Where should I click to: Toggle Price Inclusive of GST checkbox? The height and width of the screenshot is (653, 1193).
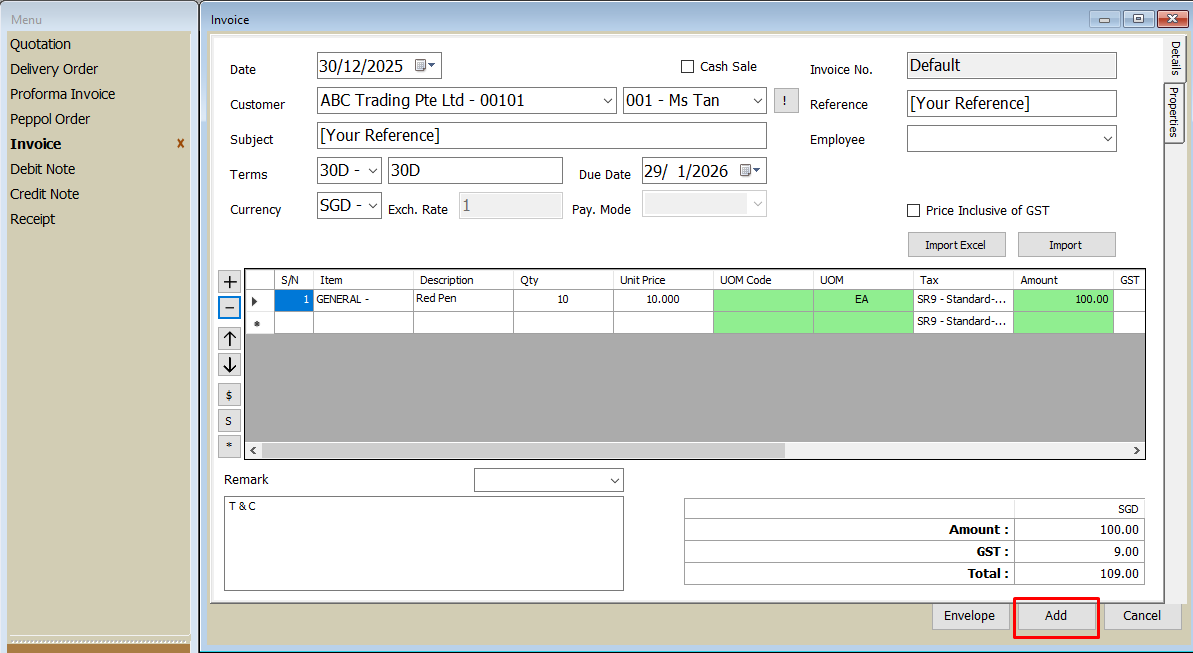(x=913, y=211)
